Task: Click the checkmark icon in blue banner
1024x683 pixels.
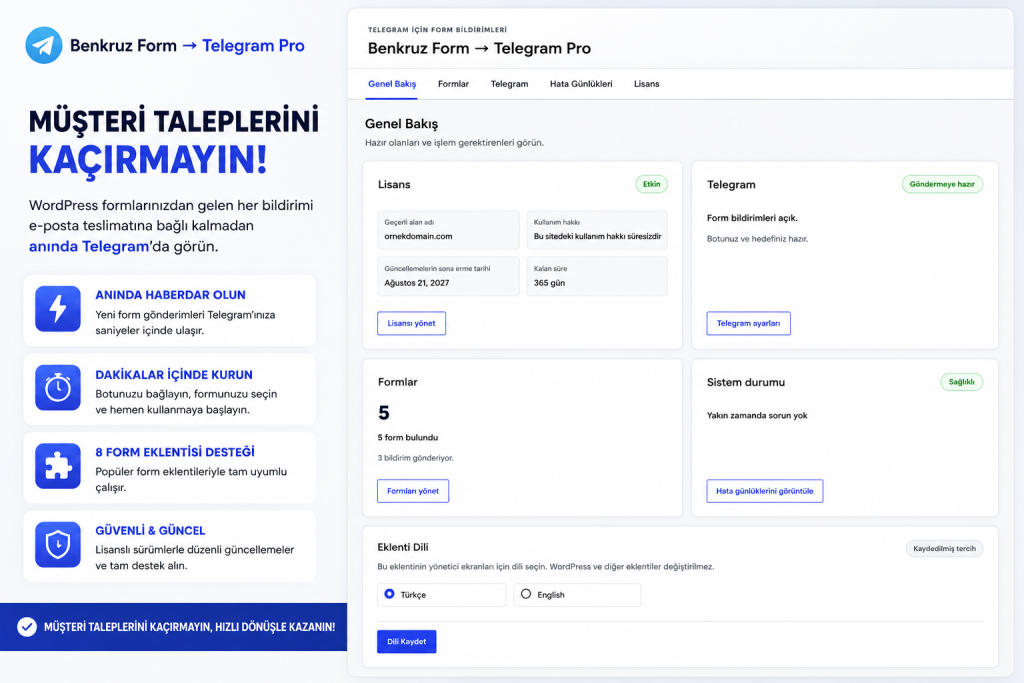Action: pyautogui.click(x=27, y=627)
